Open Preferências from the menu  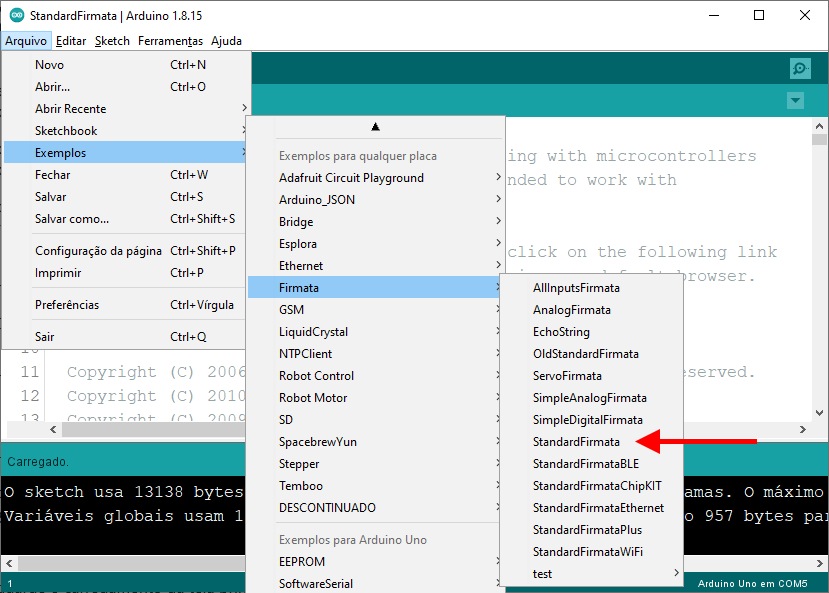125,305
